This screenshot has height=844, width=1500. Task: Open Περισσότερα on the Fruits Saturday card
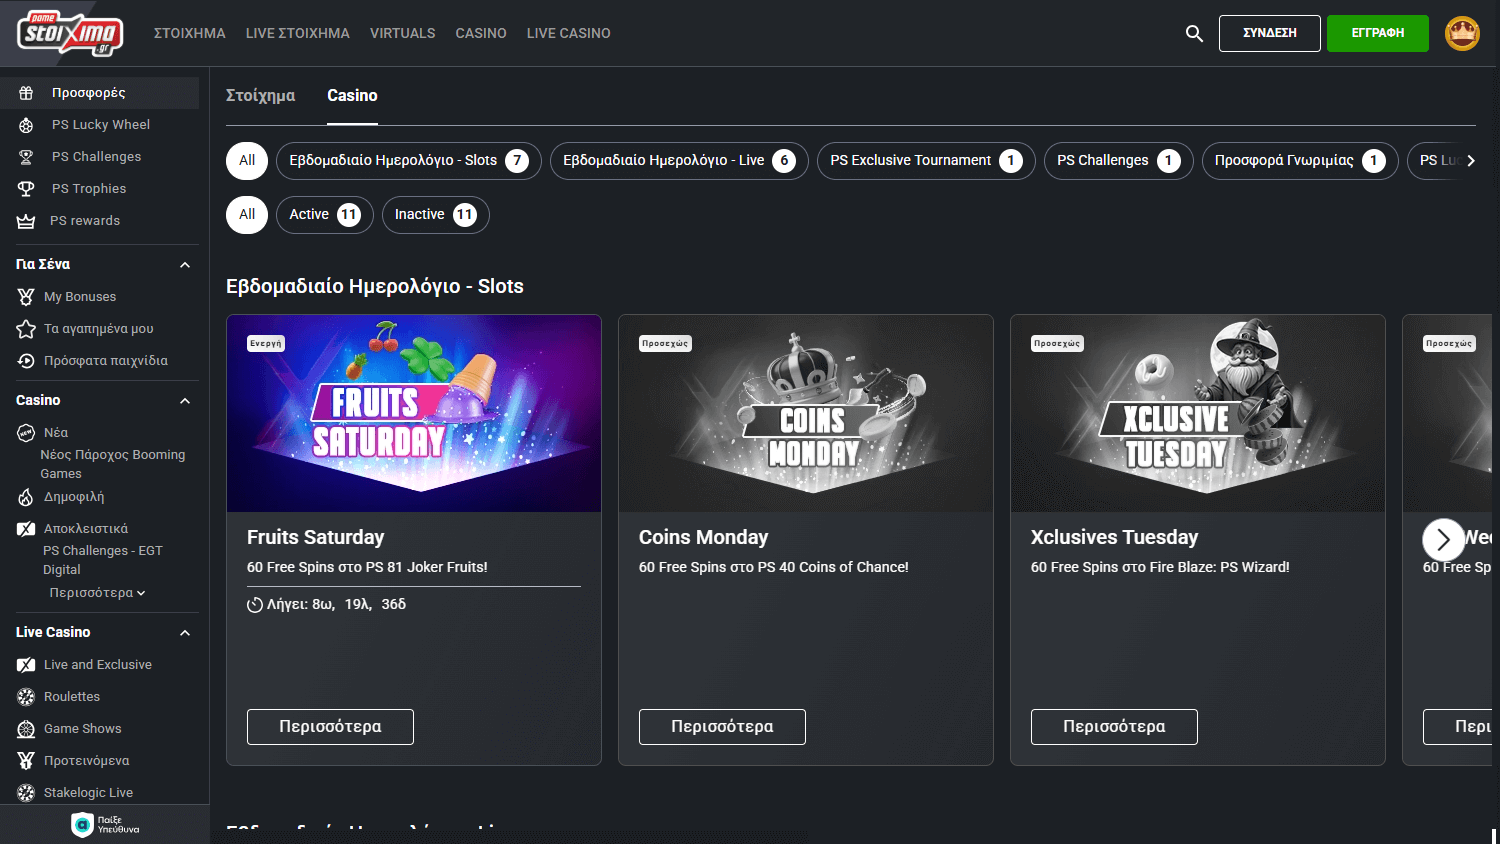click(330, 727)
